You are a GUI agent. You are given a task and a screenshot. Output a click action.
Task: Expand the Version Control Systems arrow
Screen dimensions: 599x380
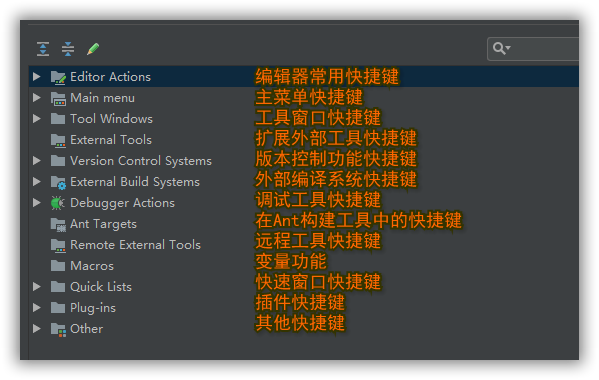pyautogui.click(x=37, y=160)
